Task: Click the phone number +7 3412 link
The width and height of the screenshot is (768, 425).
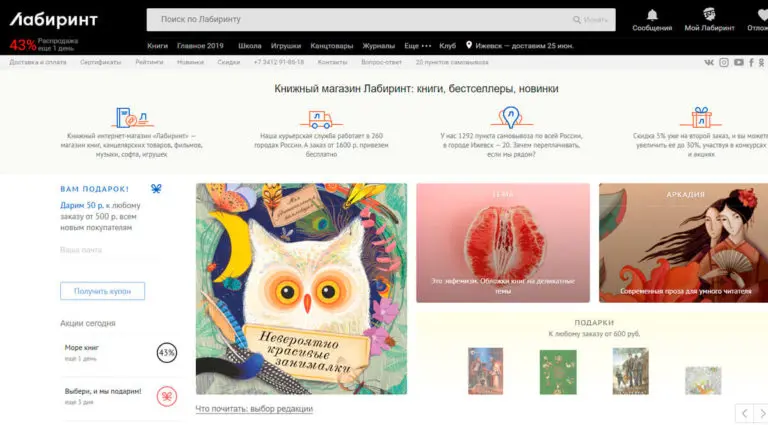Action: [x=279, y=62]
